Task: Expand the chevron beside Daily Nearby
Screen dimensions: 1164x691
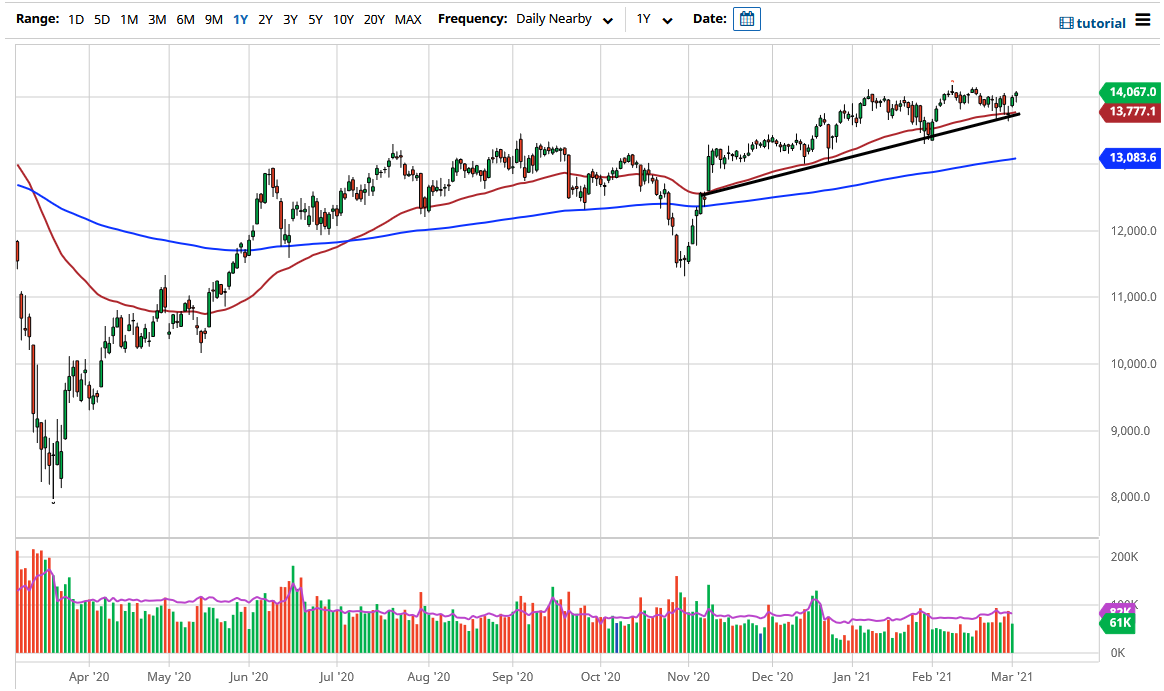Action: (609, 20)
